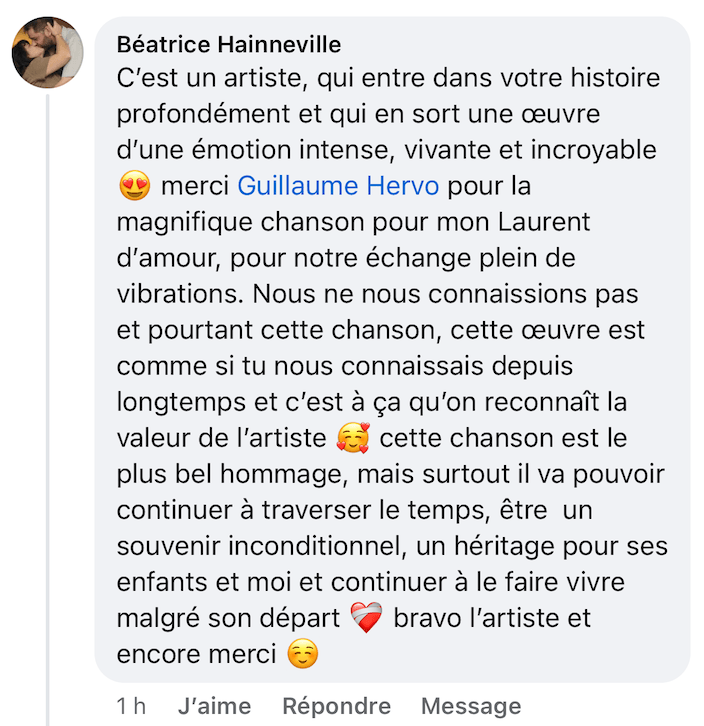Click the opening words "C'est un artiste"

203,78
